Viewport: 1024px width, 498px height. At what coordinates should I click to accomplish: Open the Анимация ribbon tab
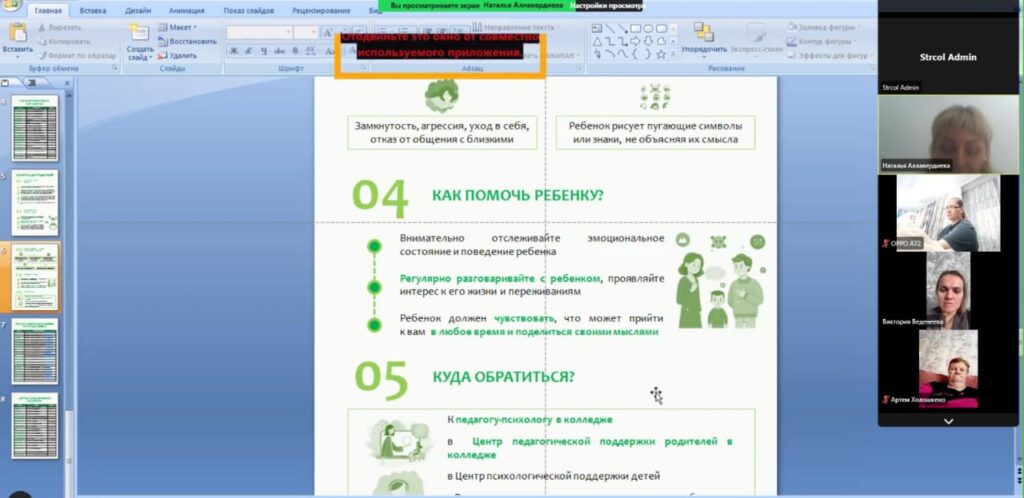tap(187, 10)
